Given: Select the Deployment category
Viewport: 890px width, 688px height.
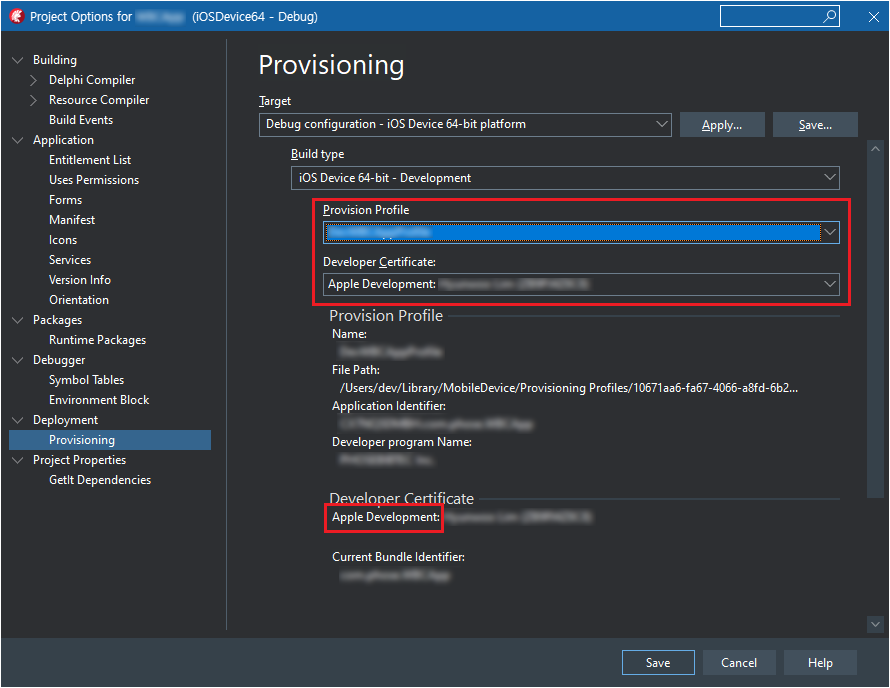Looking at the screenshot, I should click(x=65, y=420).
